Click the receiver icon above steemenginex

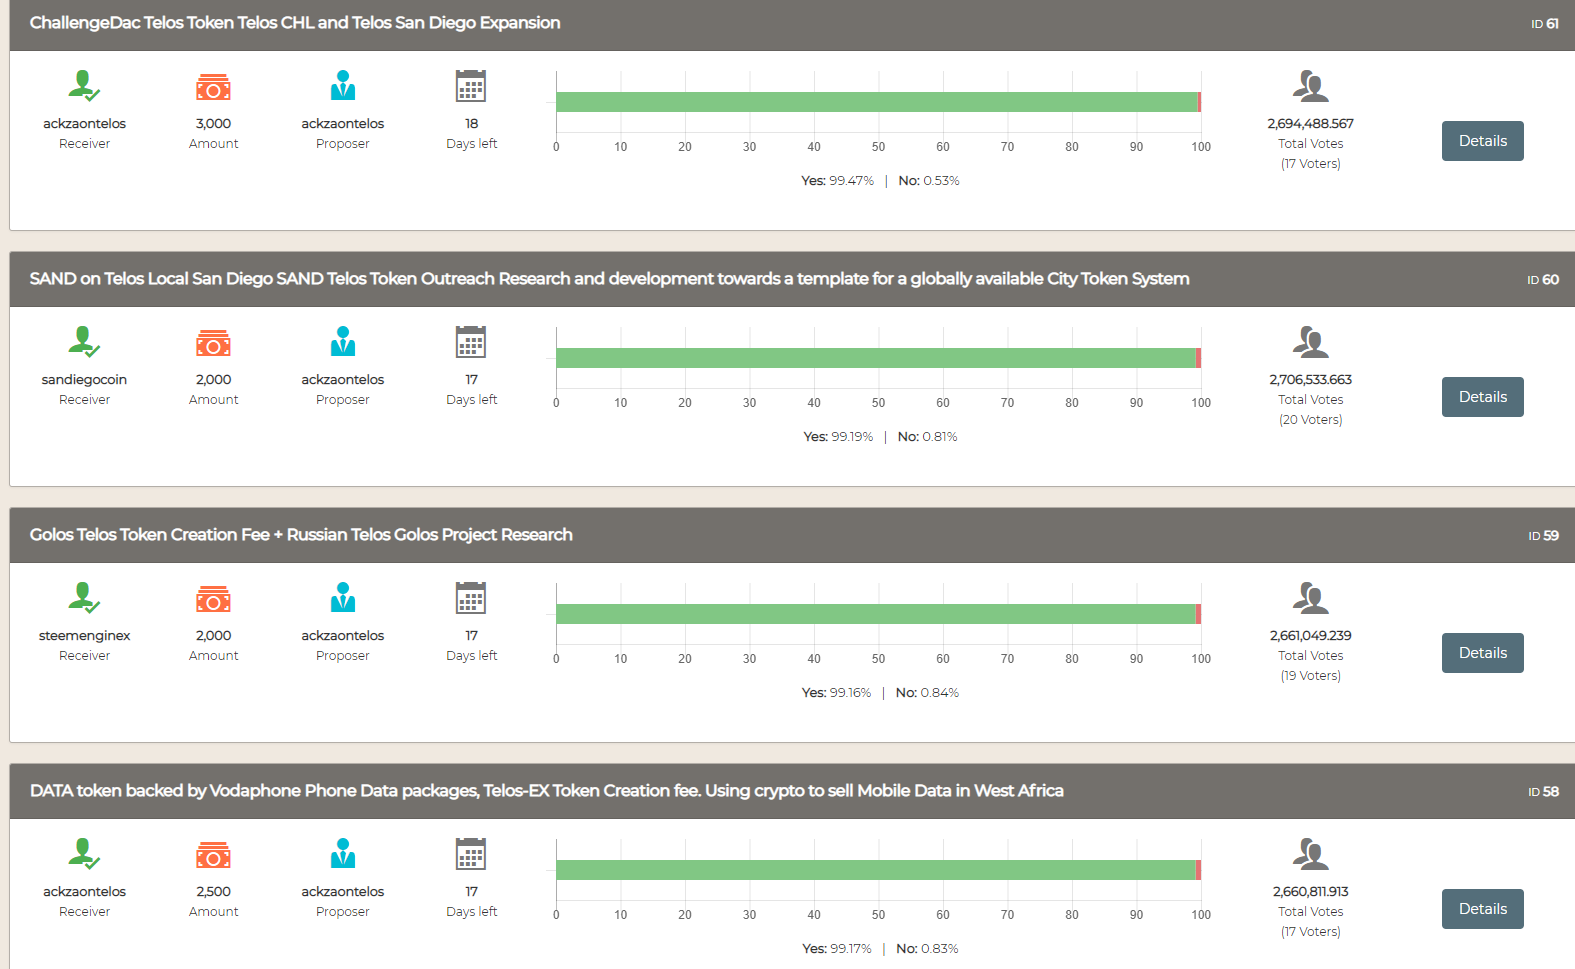point(84,598)
